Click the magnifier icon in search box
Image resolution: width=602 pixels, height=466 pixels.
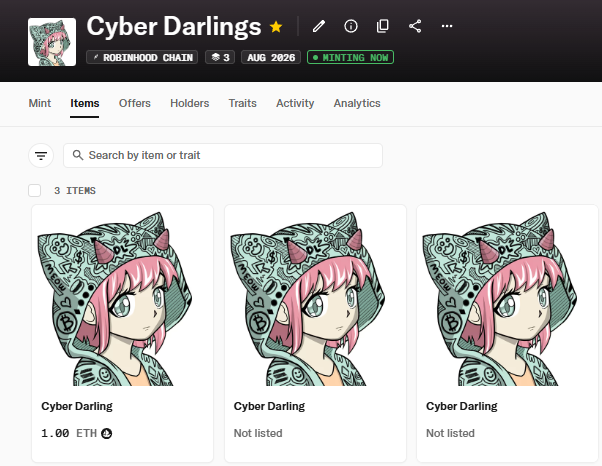[78, 155]
